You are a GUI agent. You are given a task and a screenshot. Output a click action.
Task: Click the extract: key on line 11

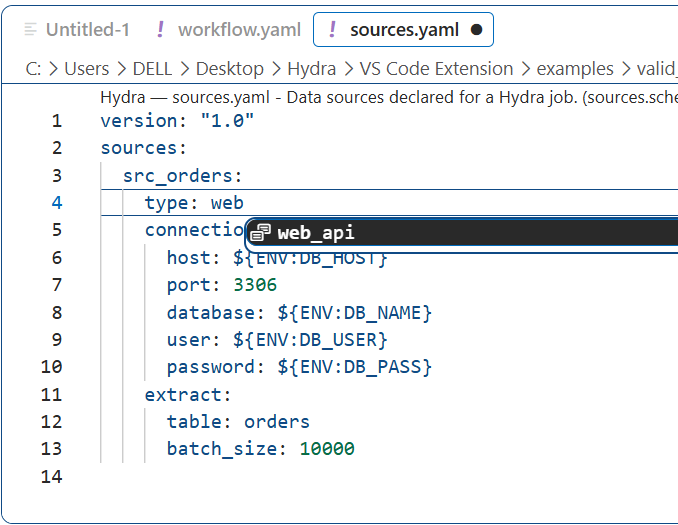188,395
